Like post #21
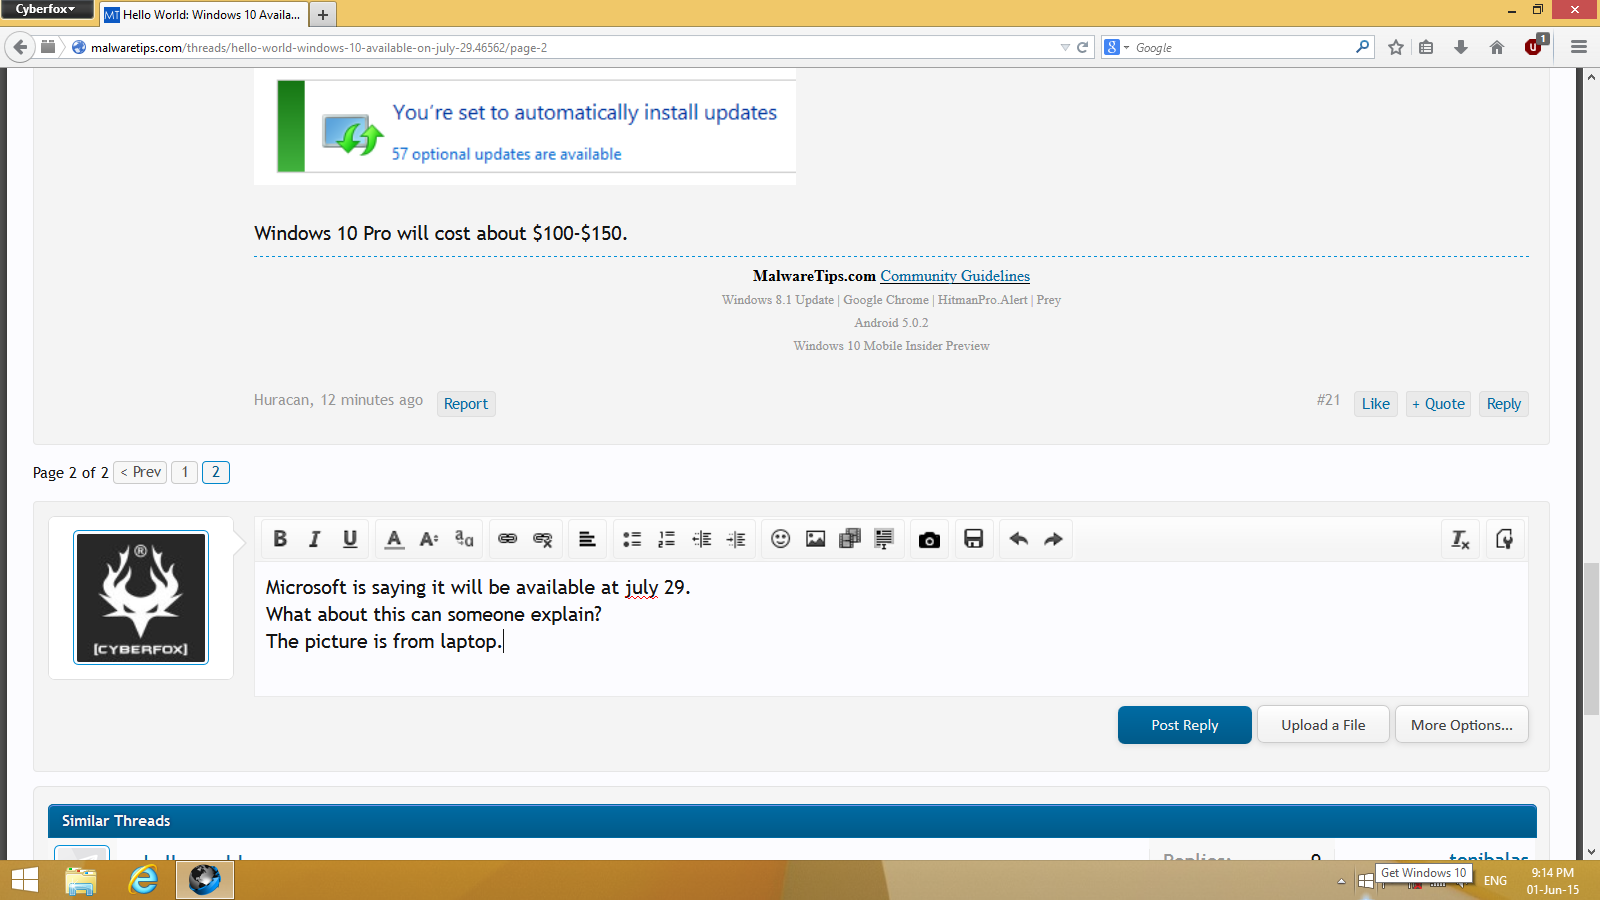The width and height of the screenshot is (1600, 900). [1376, 404]
